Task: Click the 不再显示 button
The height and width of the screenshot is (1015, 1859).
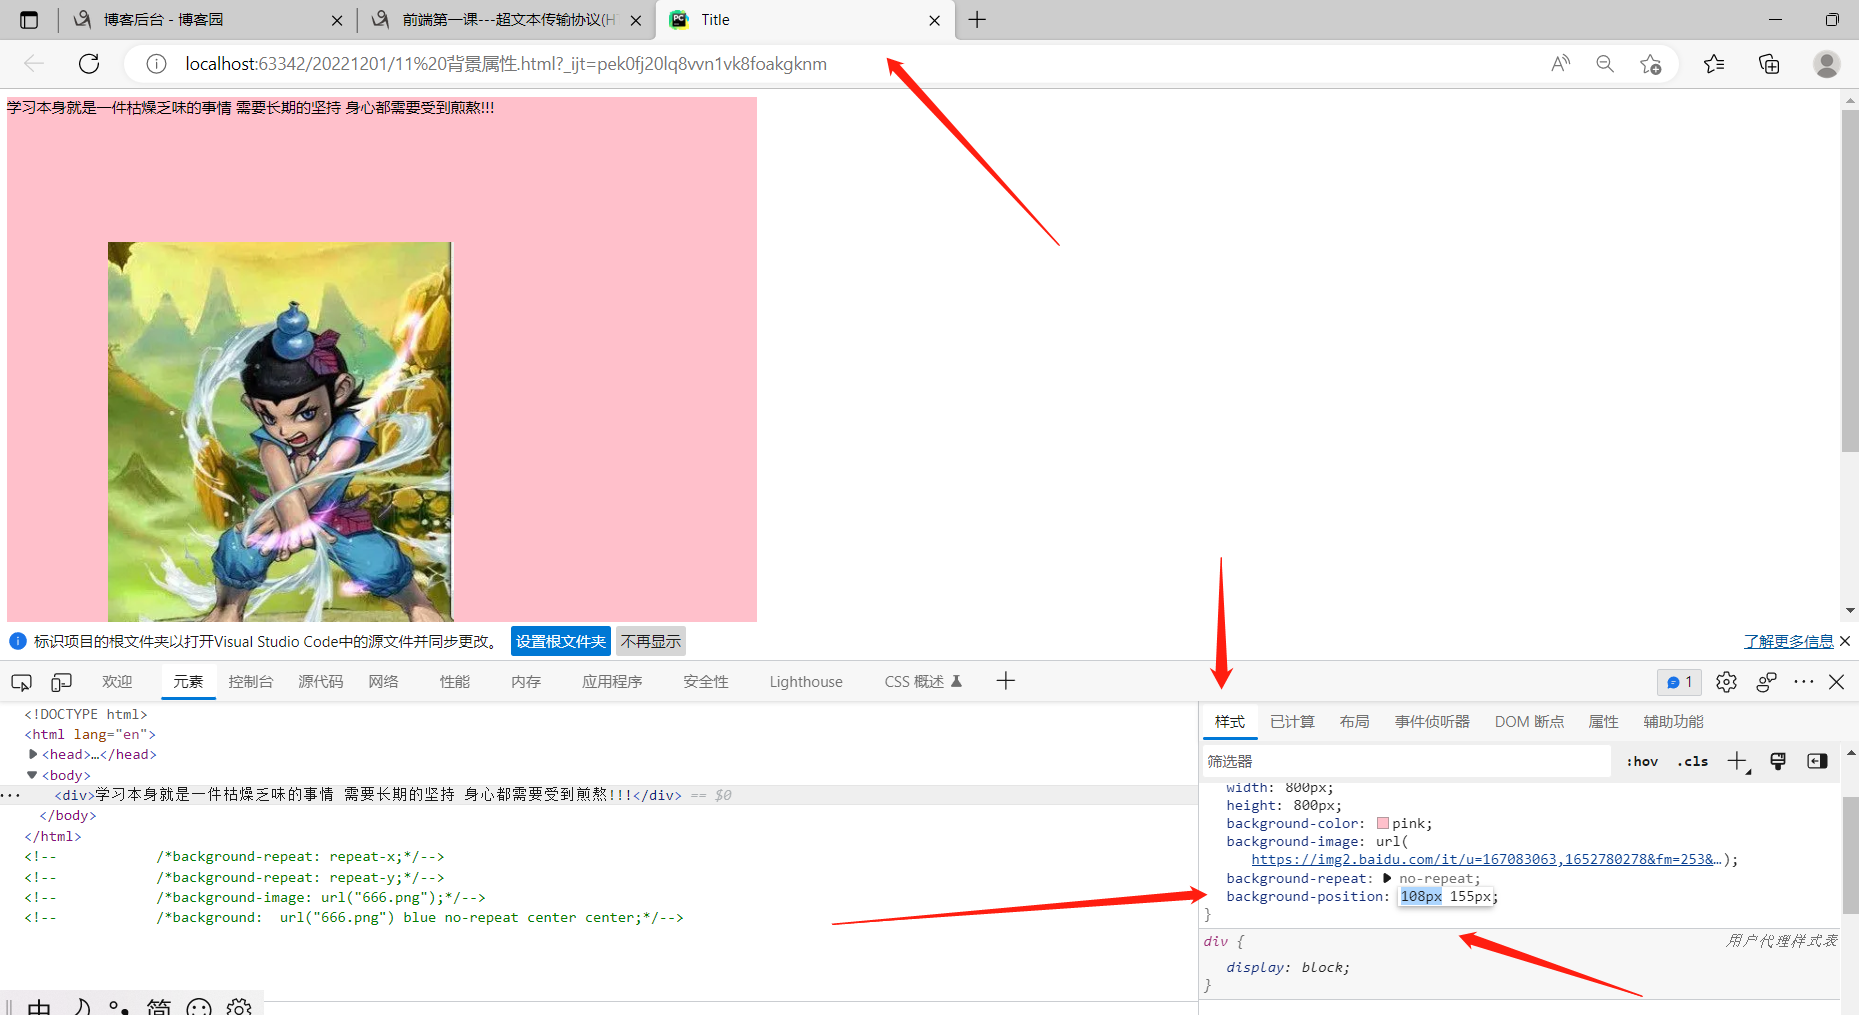Action: point(651,642)
